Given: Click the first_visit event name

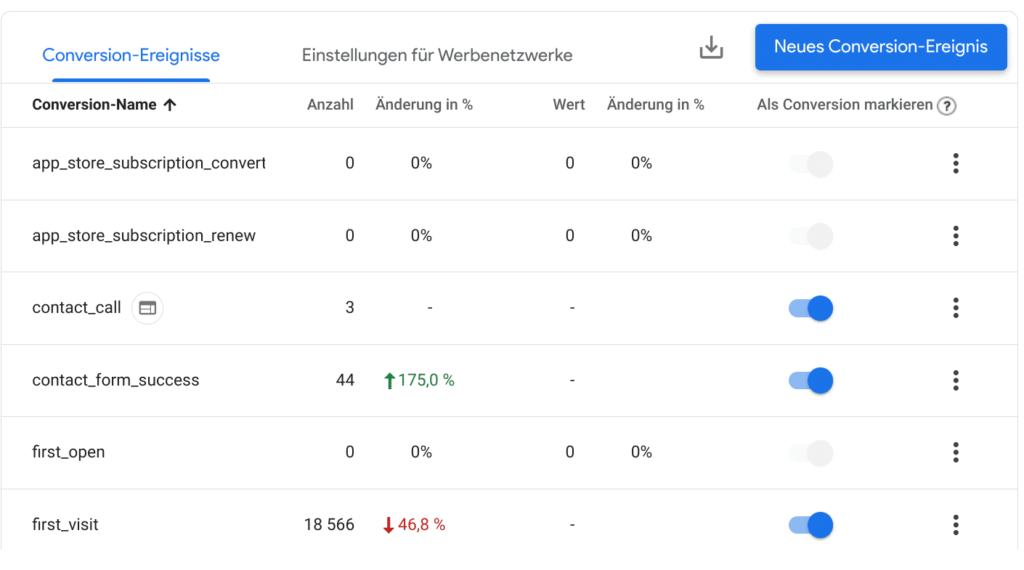Looking at the screenshot, I should (65, 524).
